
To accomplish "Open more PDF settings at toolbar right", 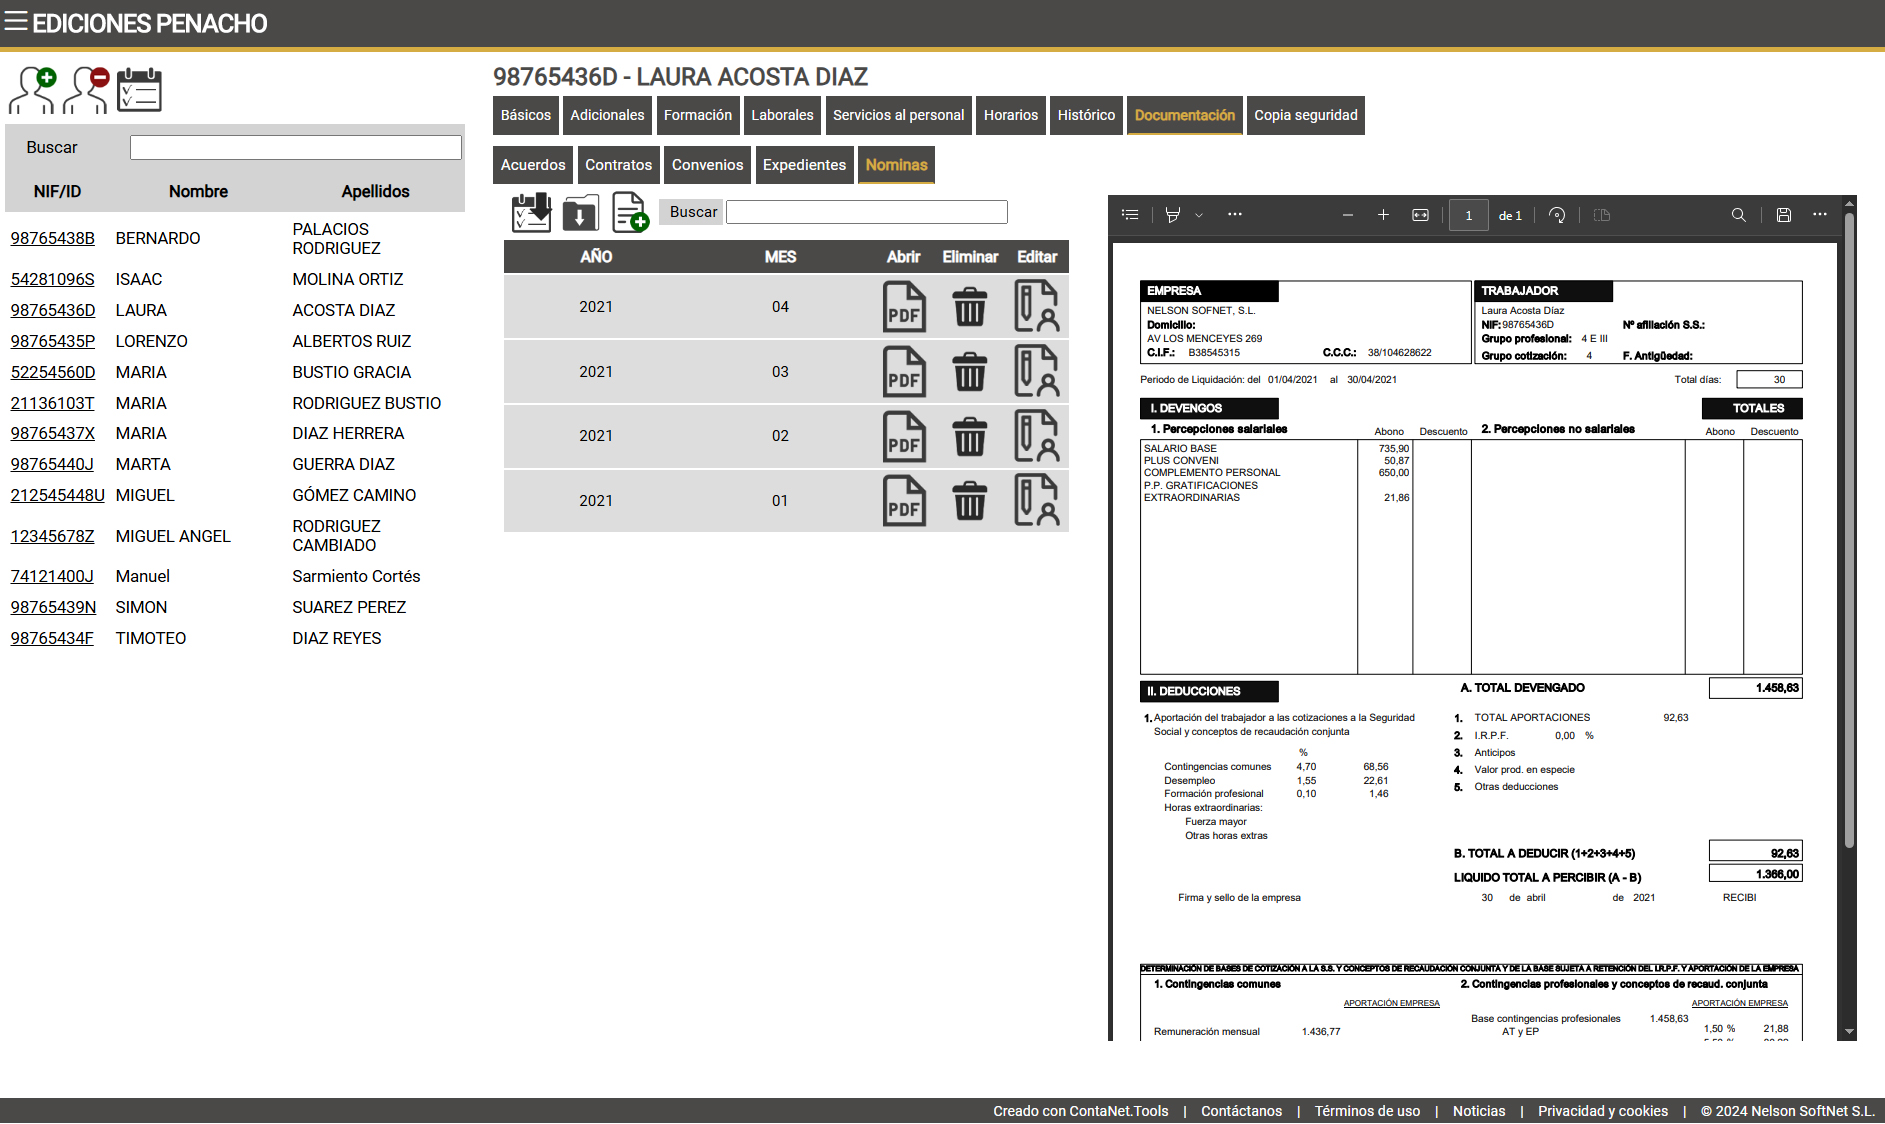I will point(1820,214).
